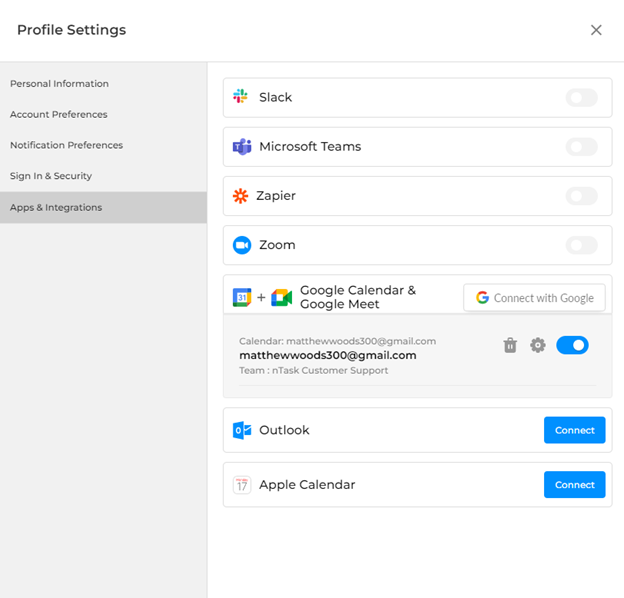This screenshot has width=624, height=598.
Task: Enable the Slack integration toggle
Action: pyautogui.click(x=581, y=97)
